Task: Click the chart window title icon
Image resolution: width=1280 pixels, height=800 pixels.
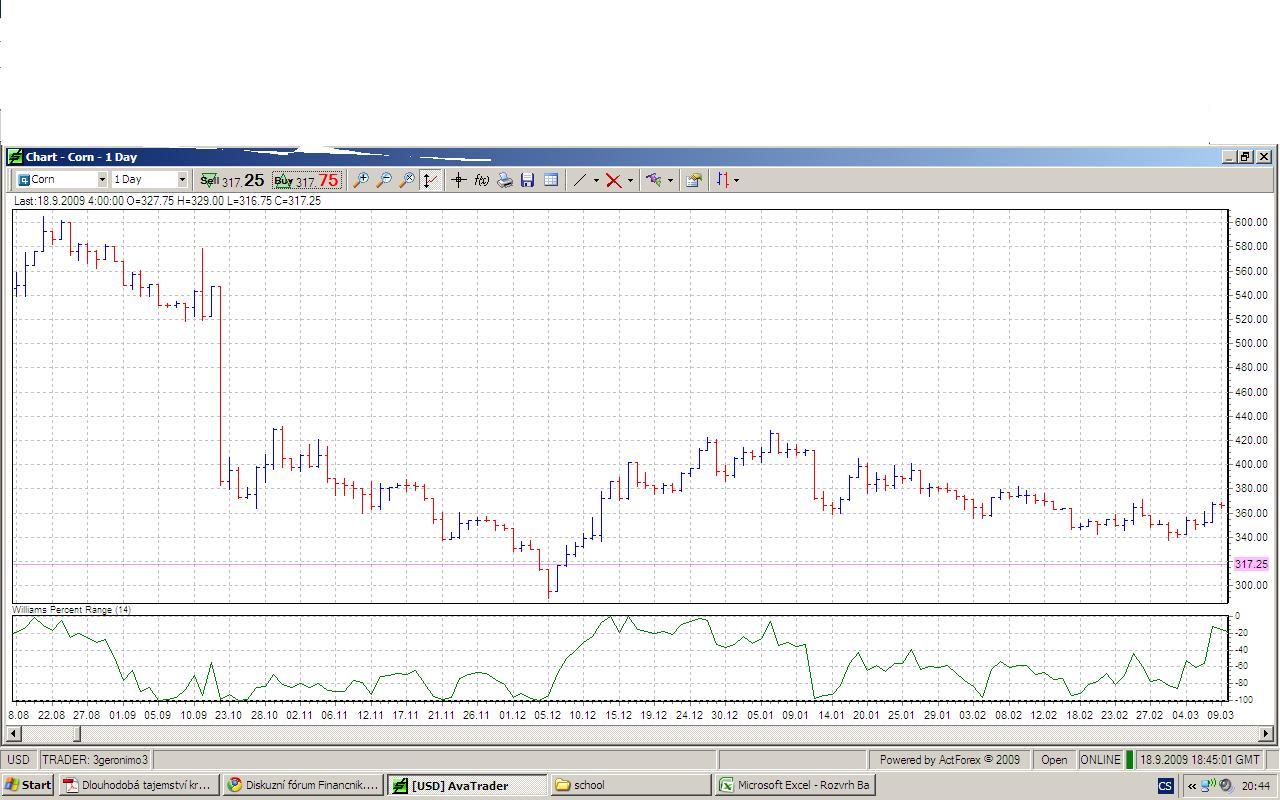Action: pyautogui.click(x=15, y=157)
